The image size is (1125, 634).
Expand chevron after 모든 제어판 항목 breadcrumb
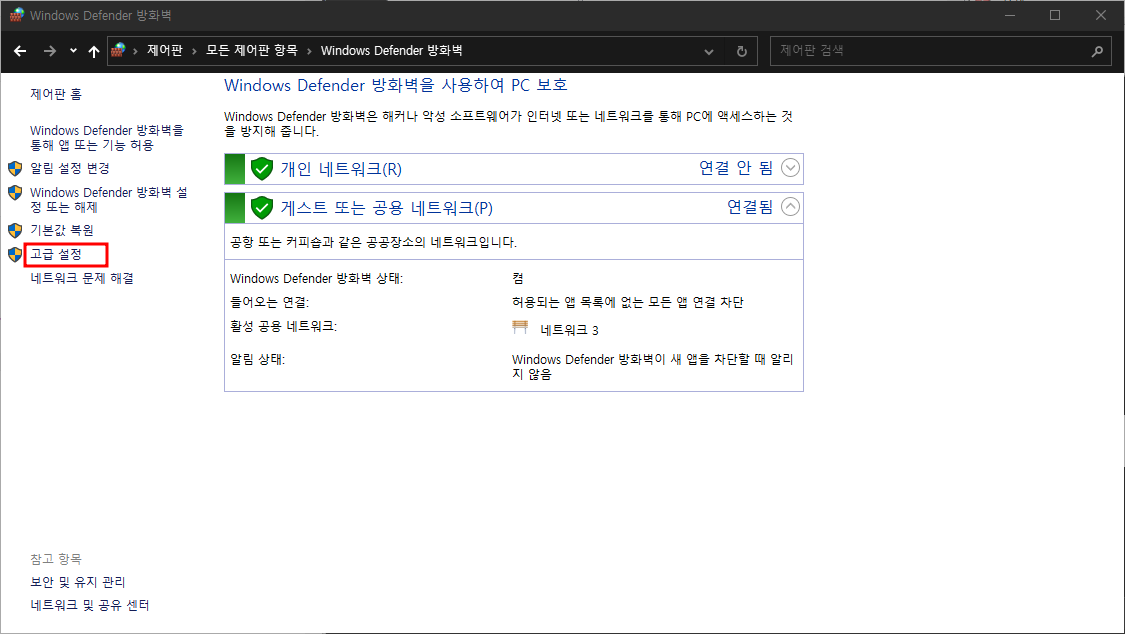pos(309,51)
